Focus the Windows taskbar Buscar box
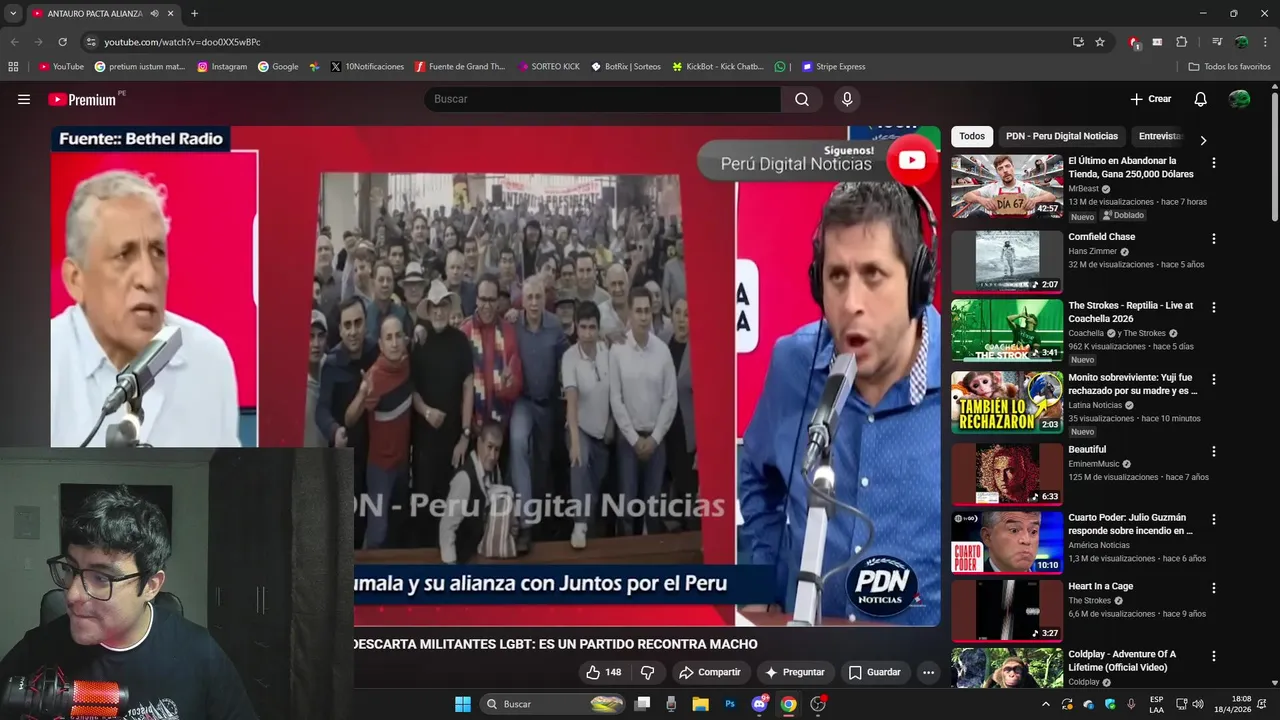Image resolution: width=1280 pixels, height=720 pixels. [554, 704]
